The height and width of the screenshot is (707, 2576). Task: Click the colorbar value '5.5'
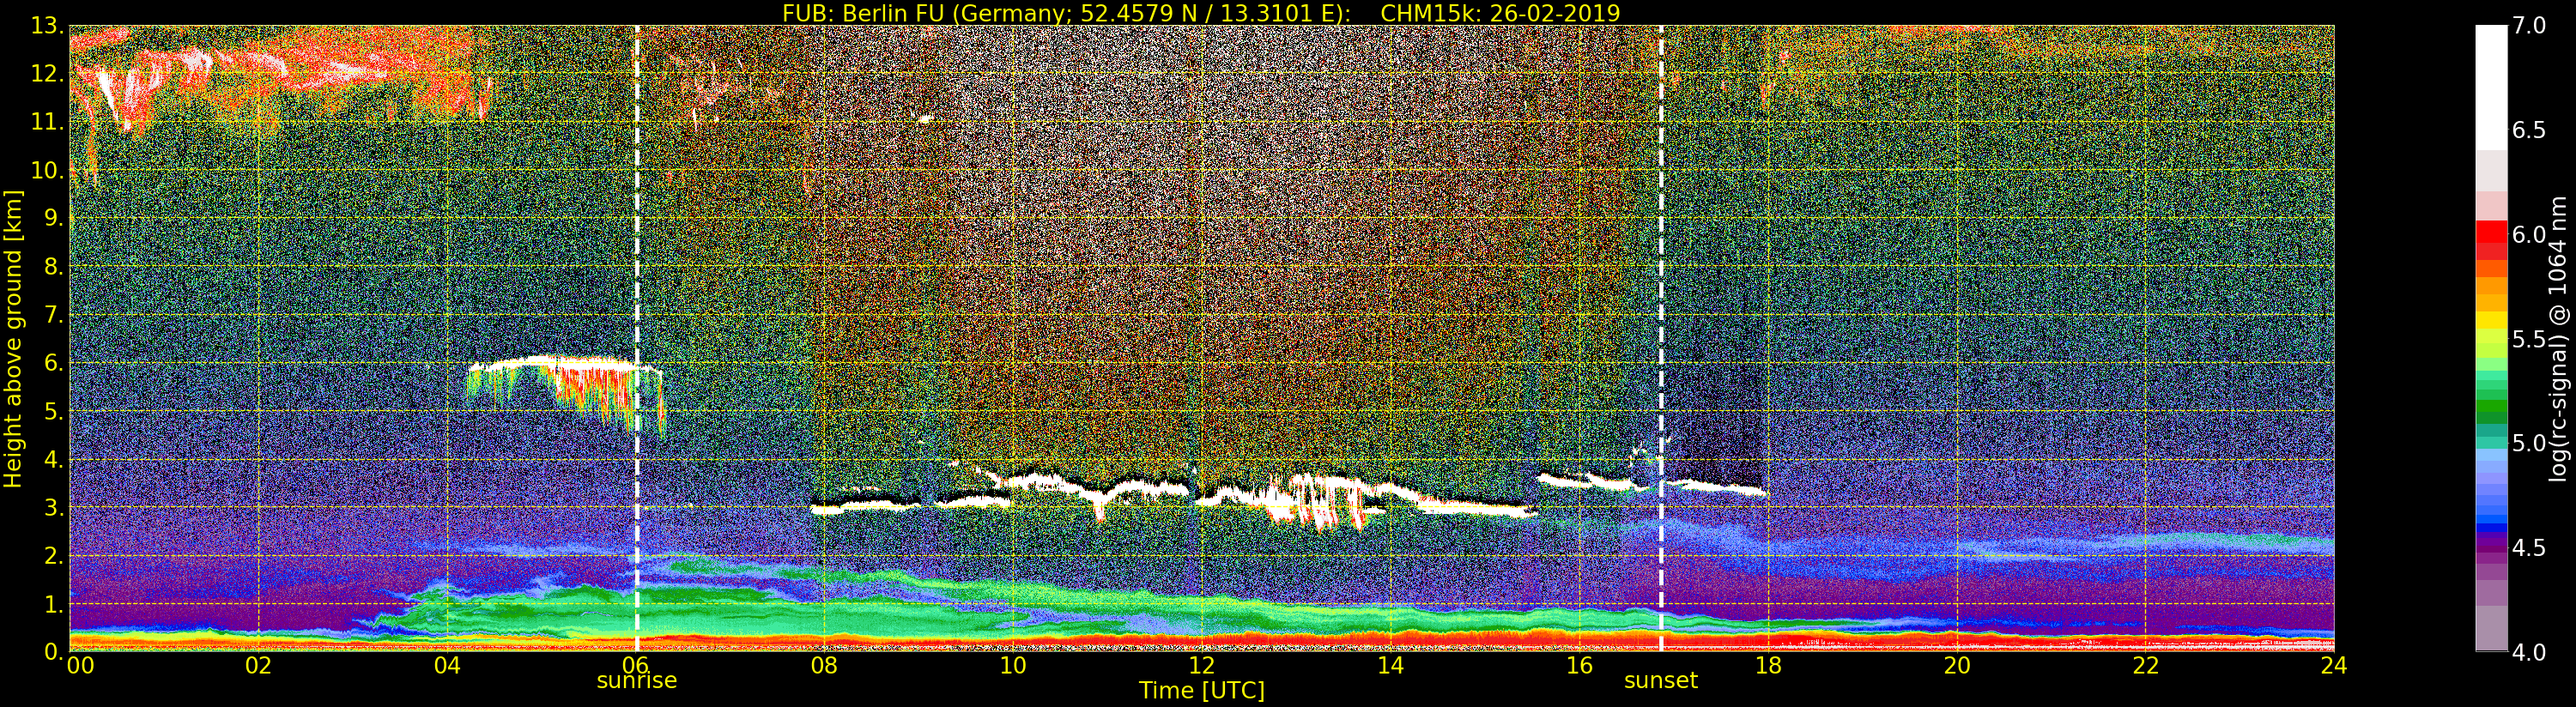coord(2529,339)
